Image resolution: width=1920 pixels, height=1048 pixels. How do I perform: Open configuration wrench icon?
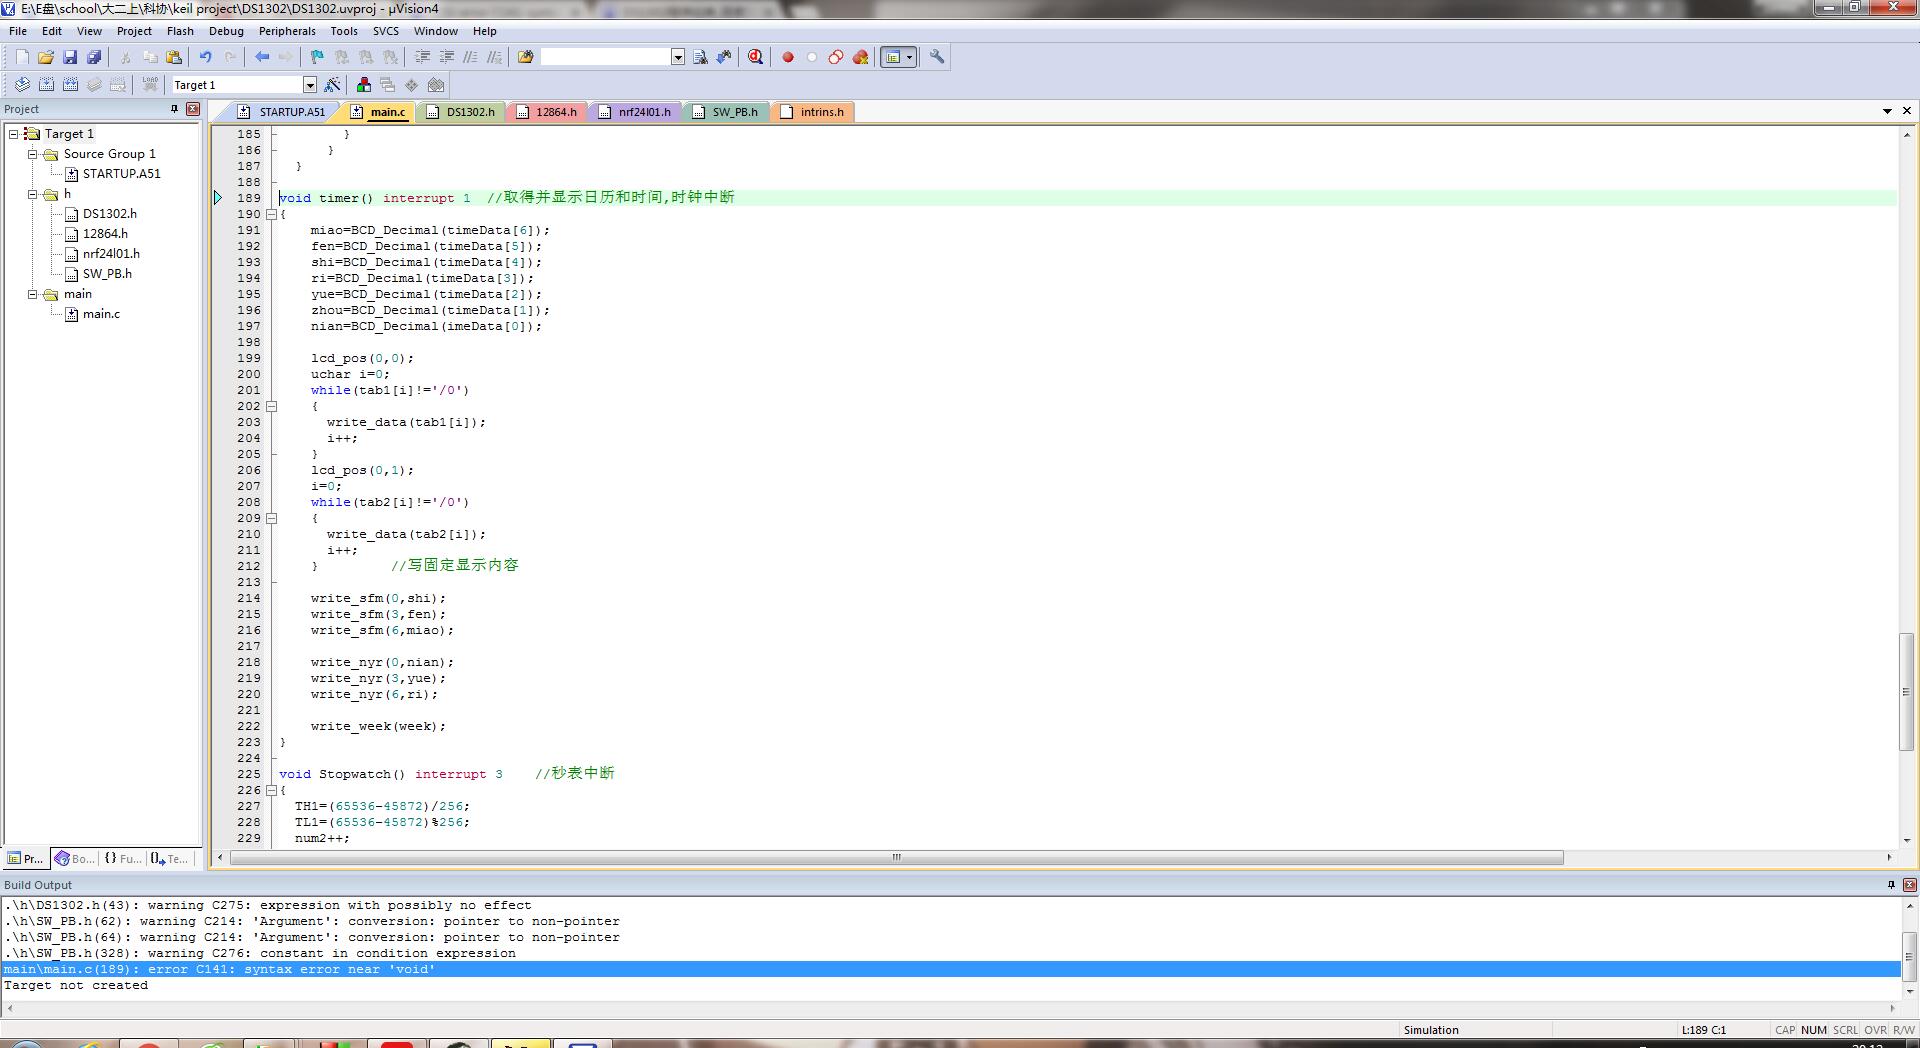click(x=937, y=57)
